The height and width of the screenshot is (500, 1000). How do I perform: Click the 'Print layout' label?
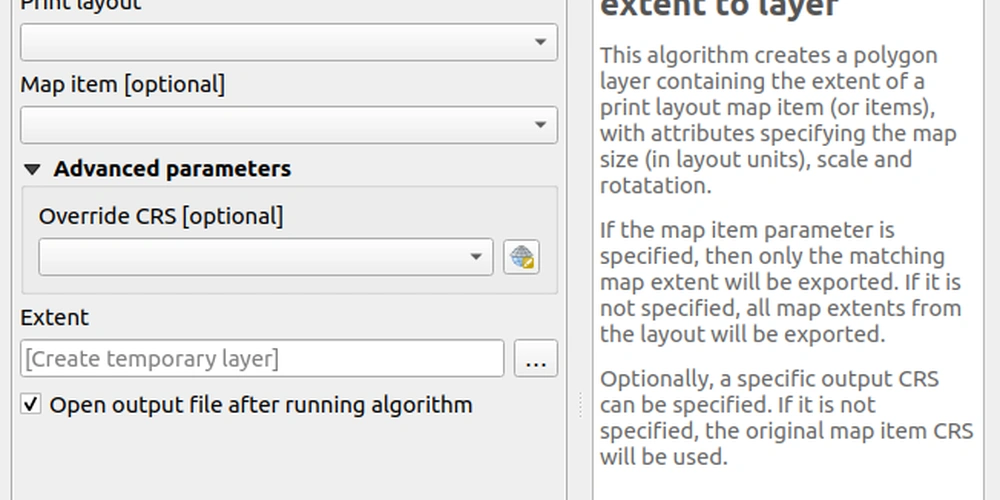[x=80, y=5]
